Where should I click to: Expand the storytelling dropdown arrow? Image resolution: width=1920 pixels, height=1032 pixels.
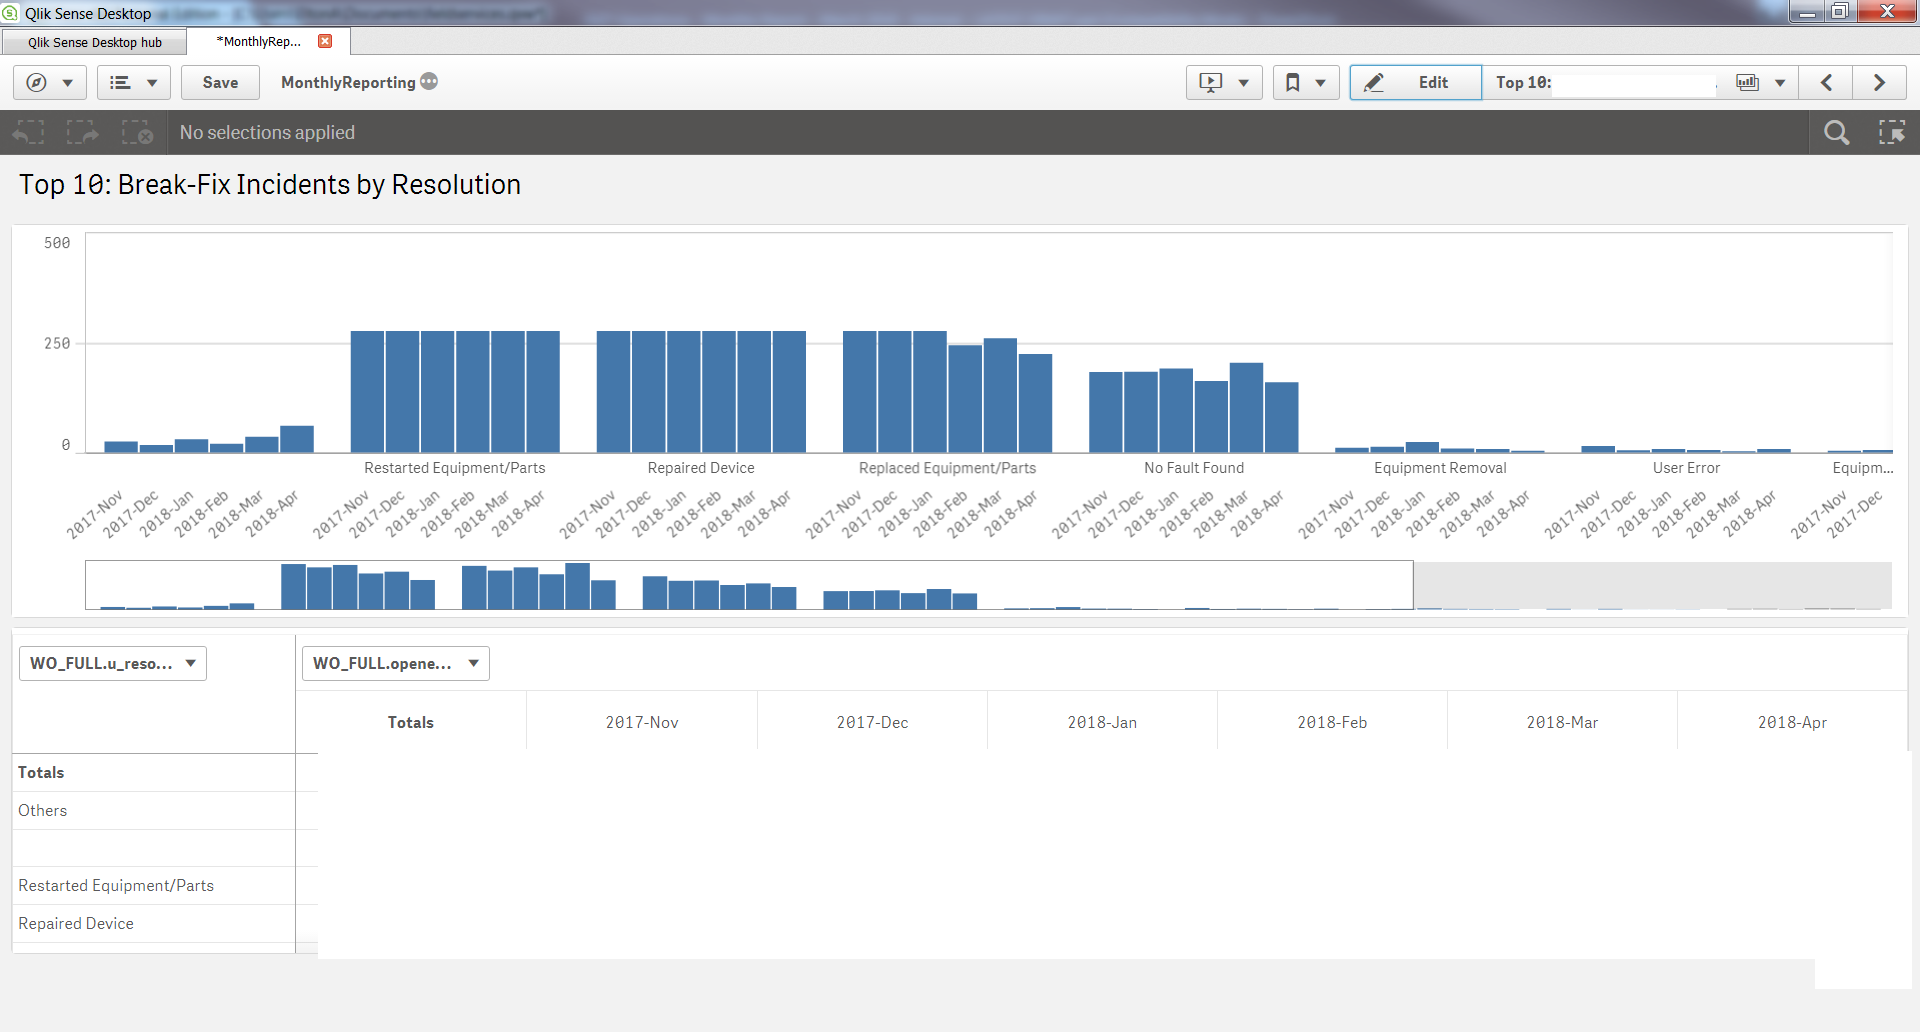click(1244, 83)
